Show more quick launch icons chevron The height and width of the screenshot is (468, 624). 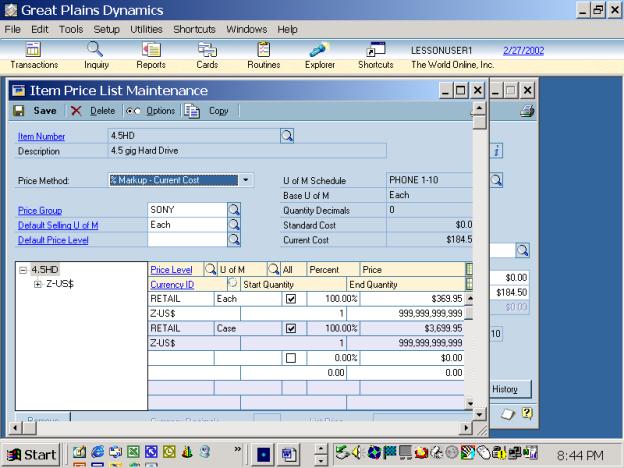tap(237, 449)
